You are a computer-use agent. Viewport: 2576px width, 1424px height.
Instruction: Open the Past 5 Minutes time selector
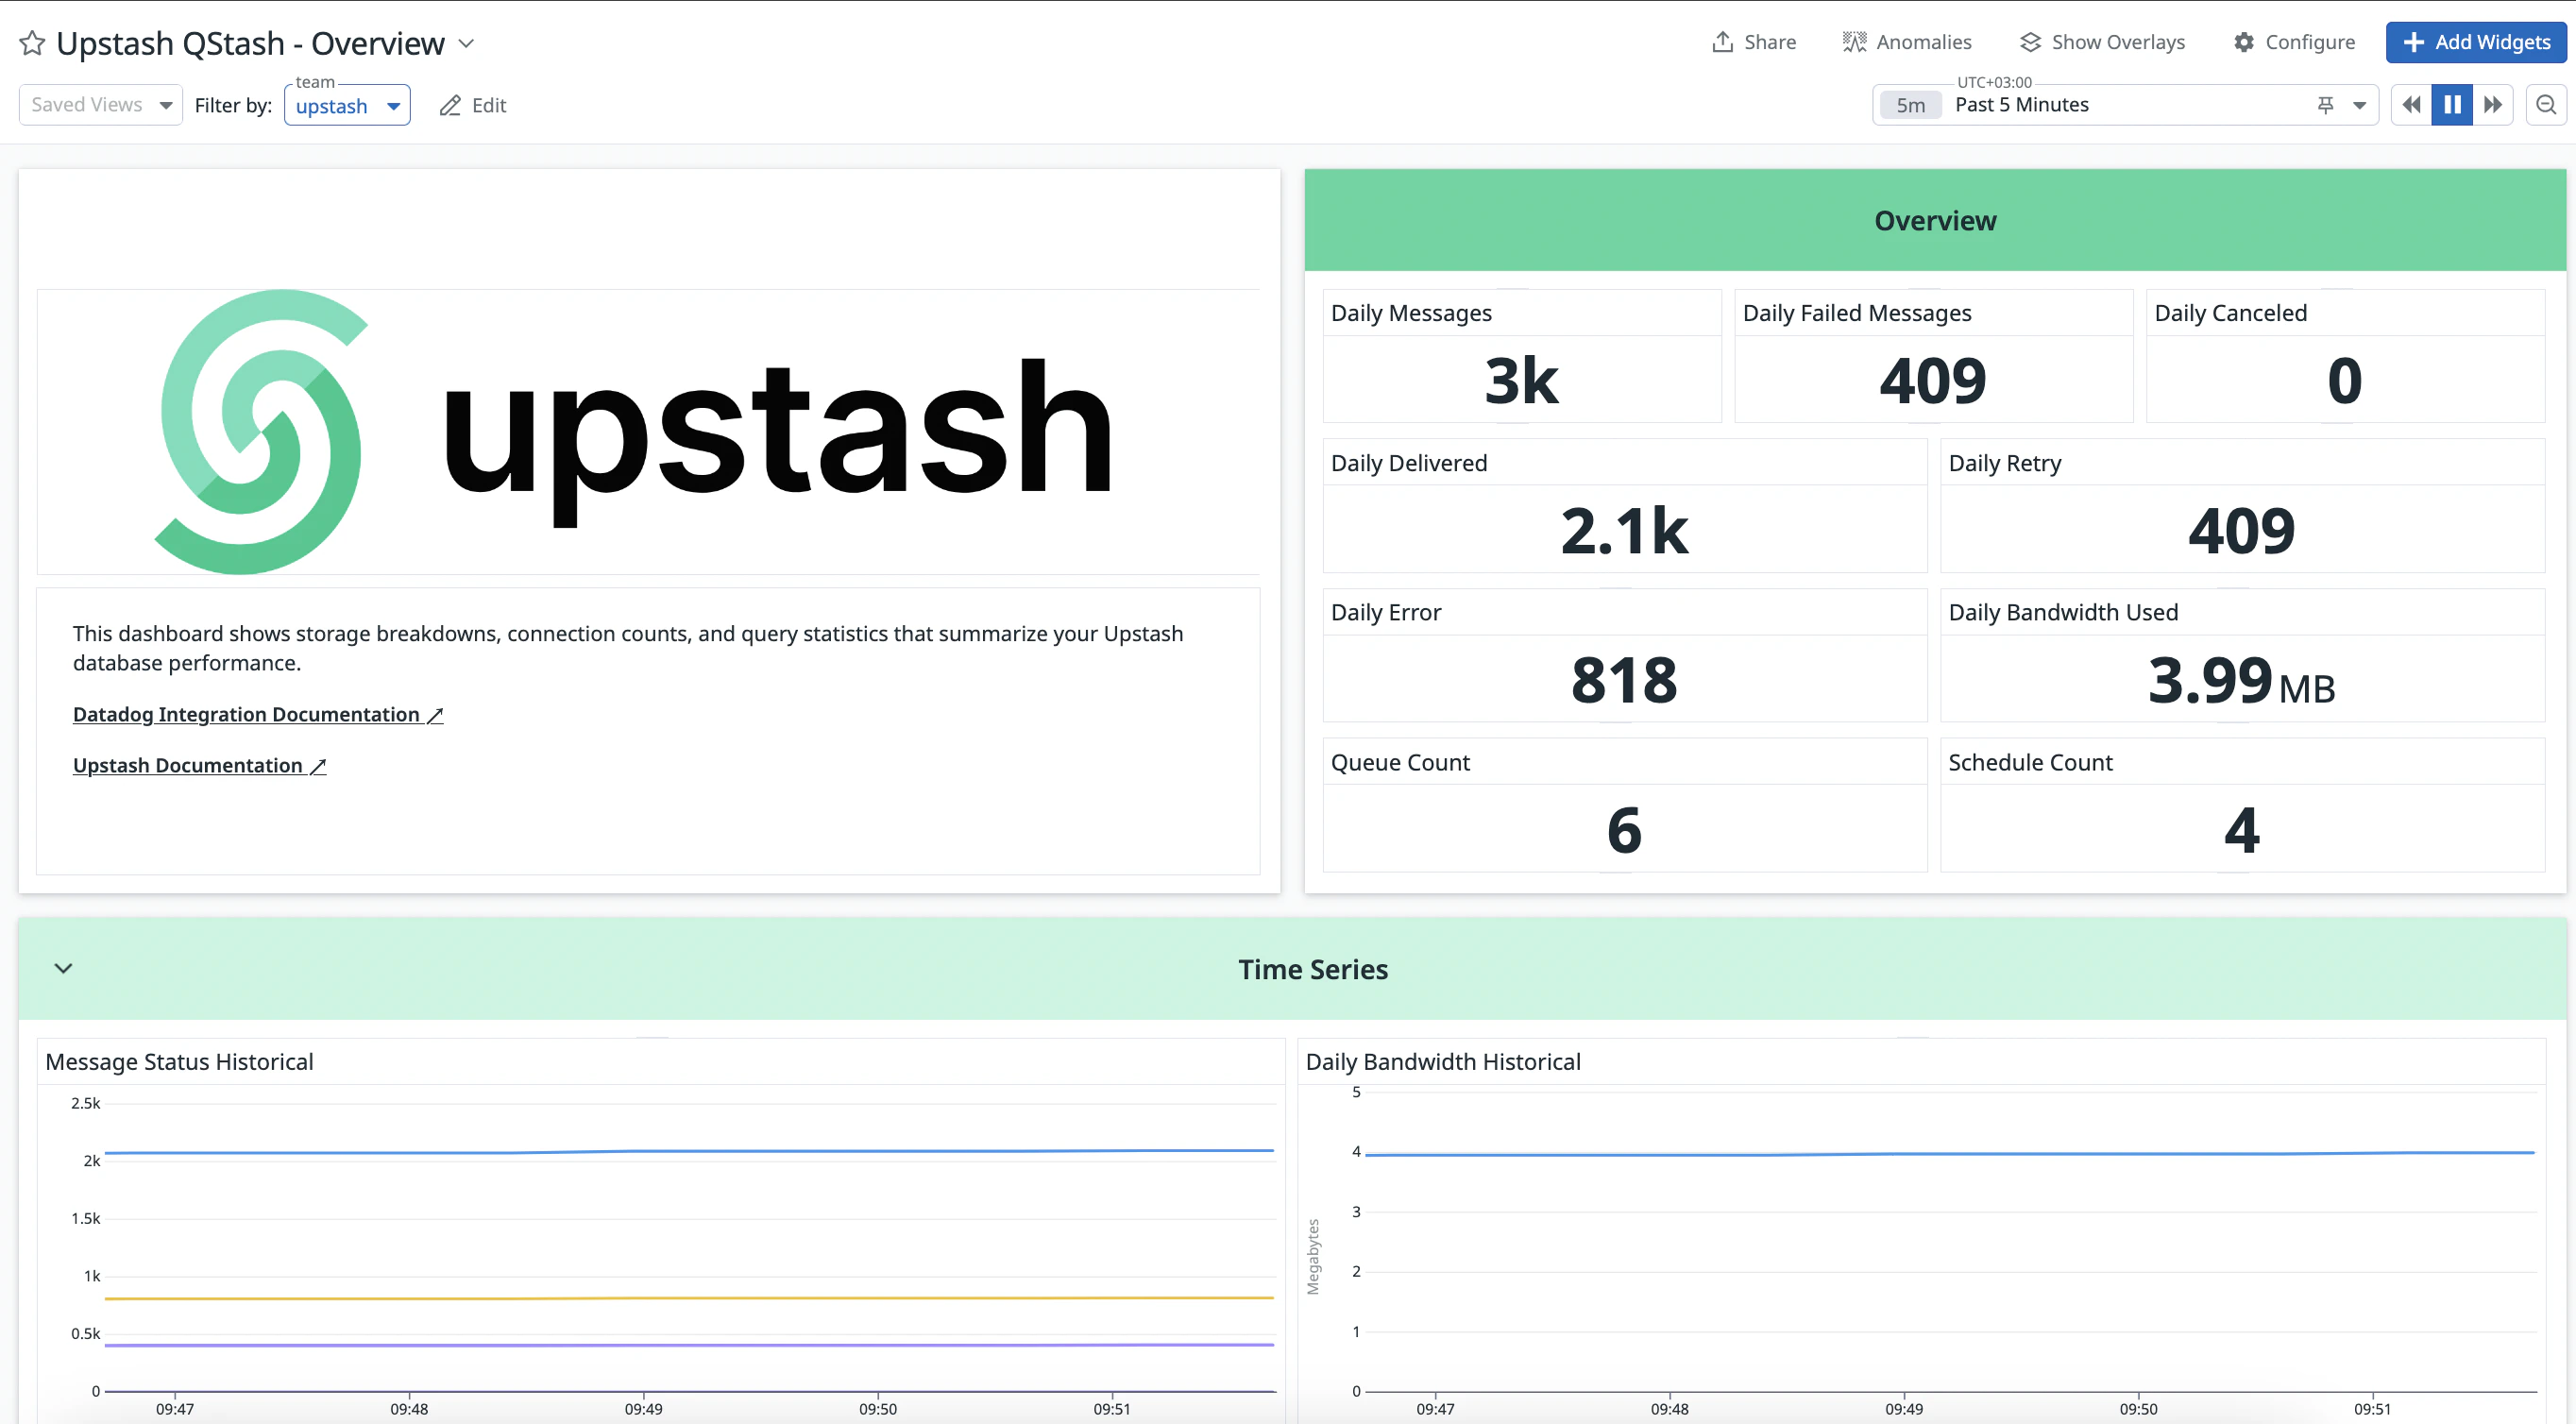[2021, 104]
